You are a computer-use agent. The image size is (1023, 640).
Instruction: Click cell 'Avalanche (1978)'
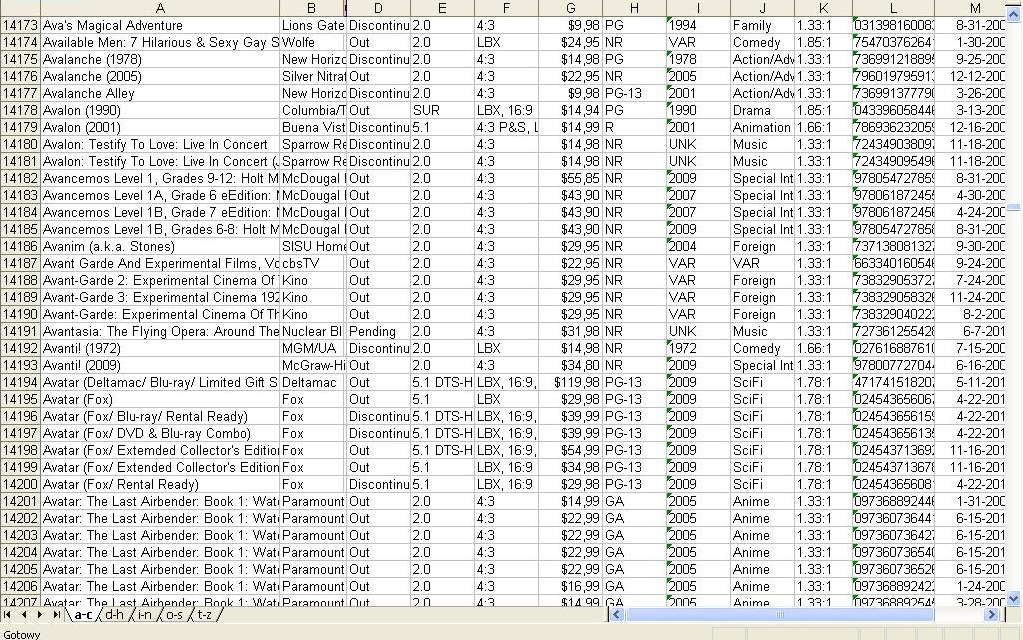click(160, 59)
